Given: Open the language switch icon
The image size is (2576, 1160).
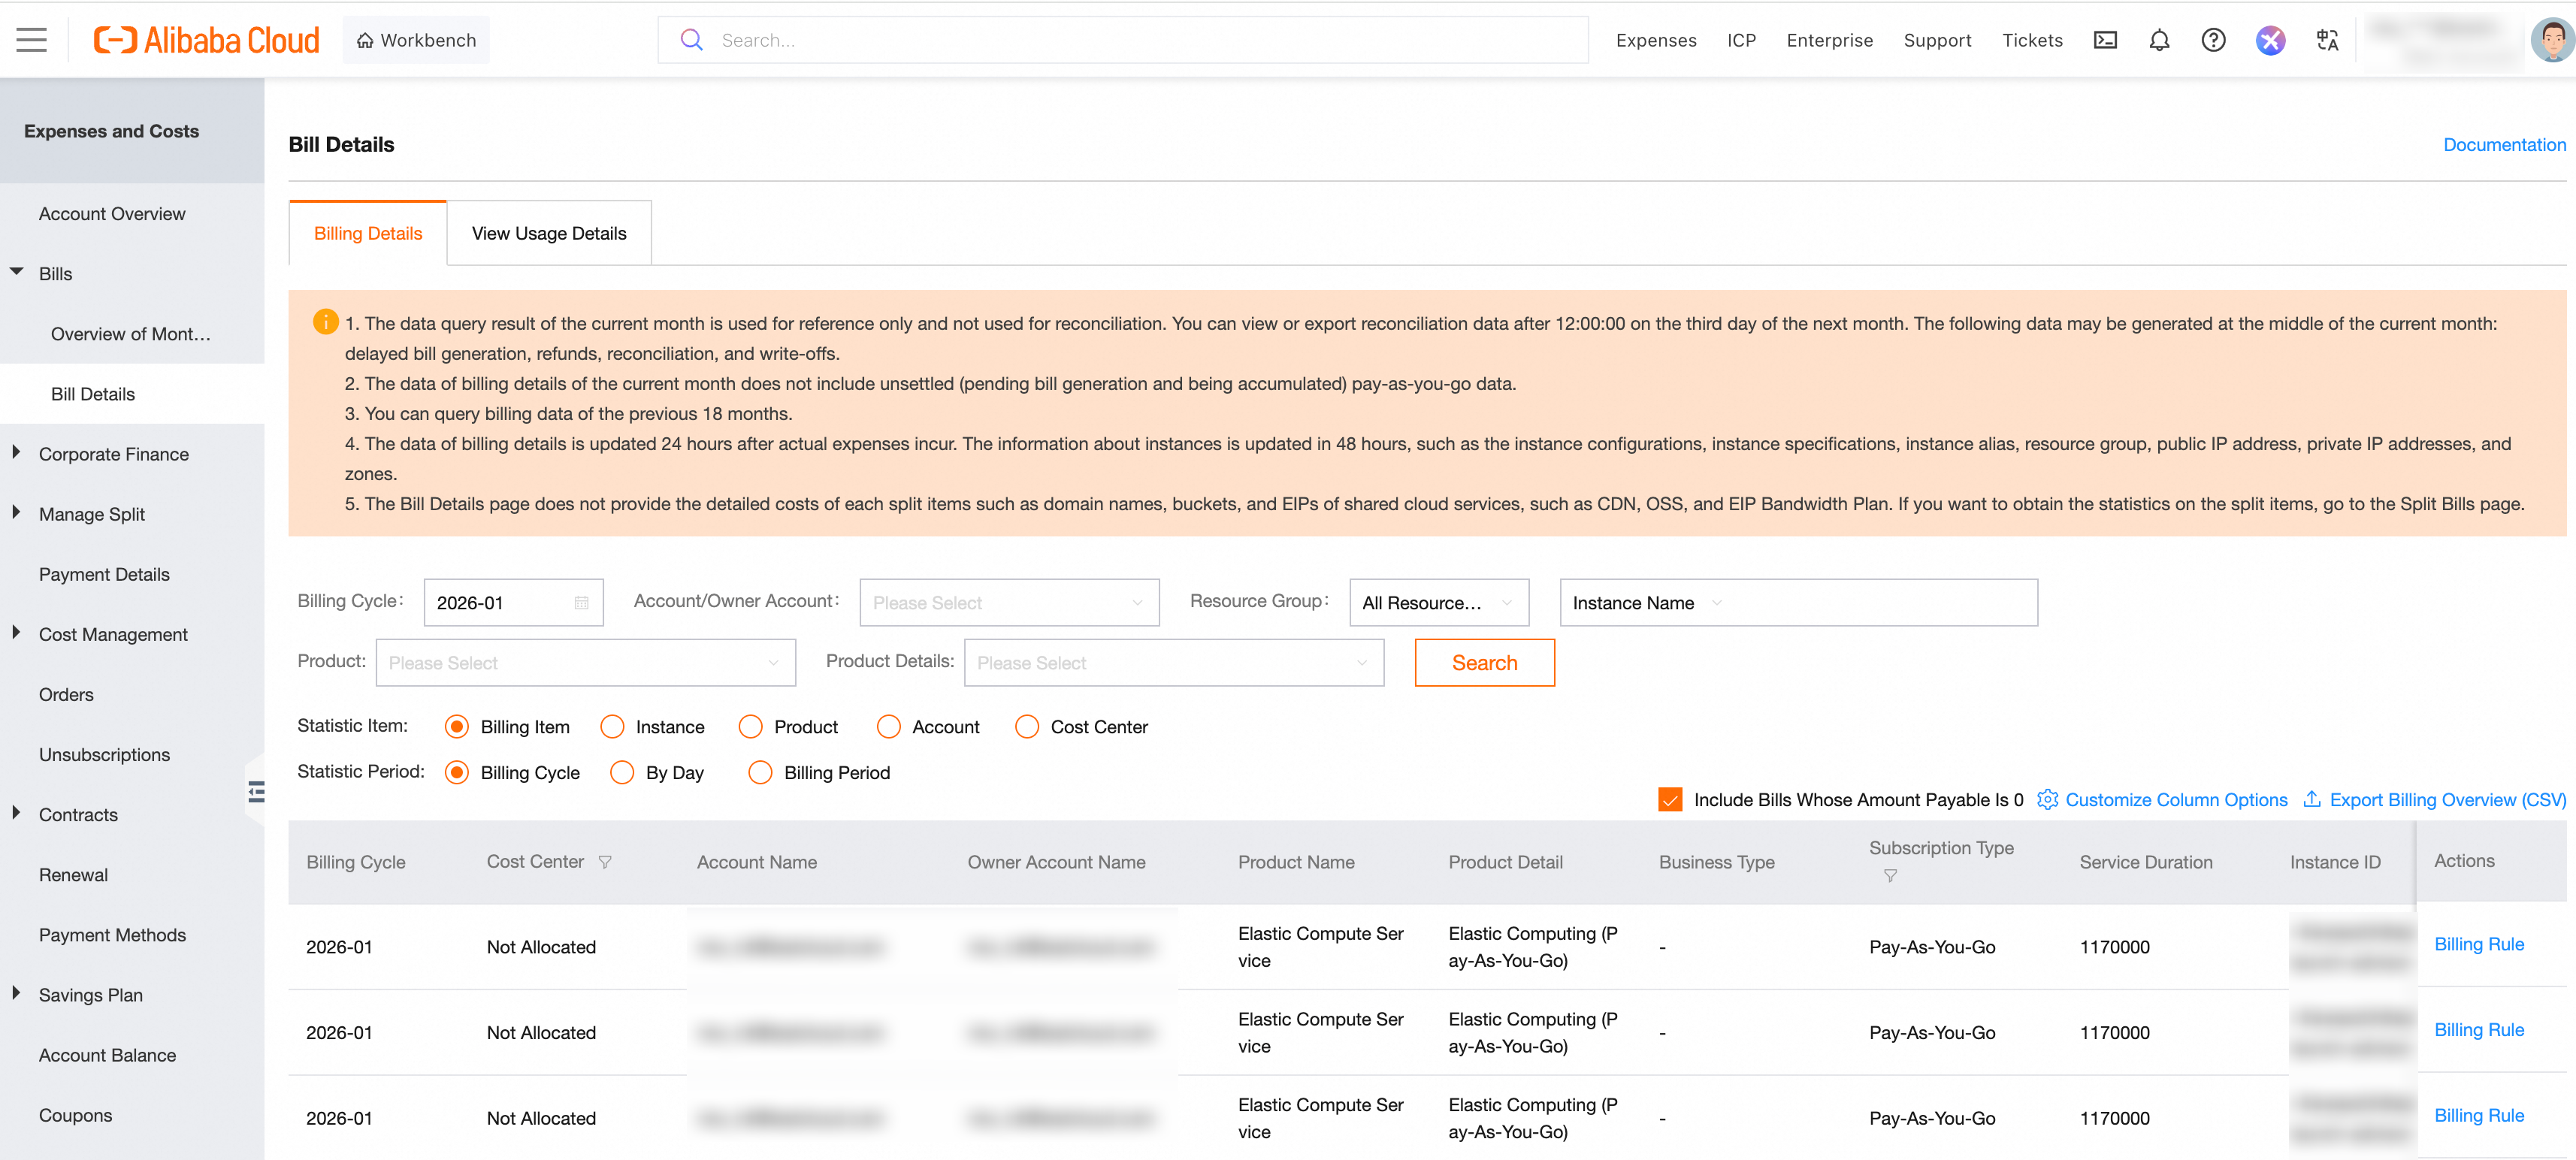Looking at the screenshot, I should pyautogui.click(x=2327, y=40).
